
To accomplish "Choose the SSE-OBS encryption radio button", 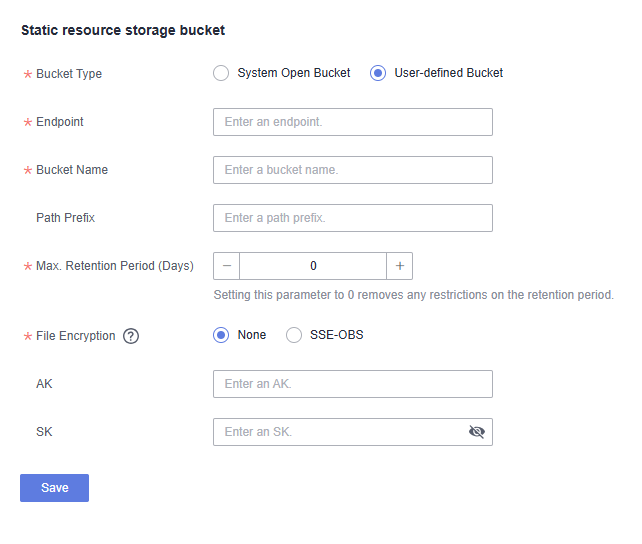I will (x=294, y=335).
